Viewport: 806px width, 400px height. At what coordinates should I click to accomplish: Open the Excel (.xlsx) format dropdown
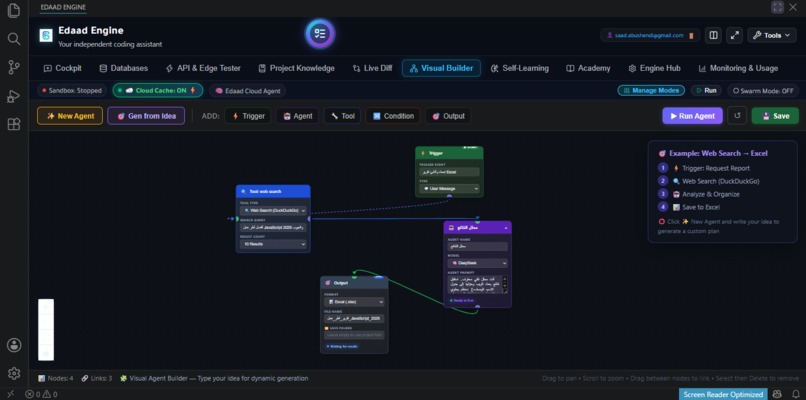coord(354,302)
